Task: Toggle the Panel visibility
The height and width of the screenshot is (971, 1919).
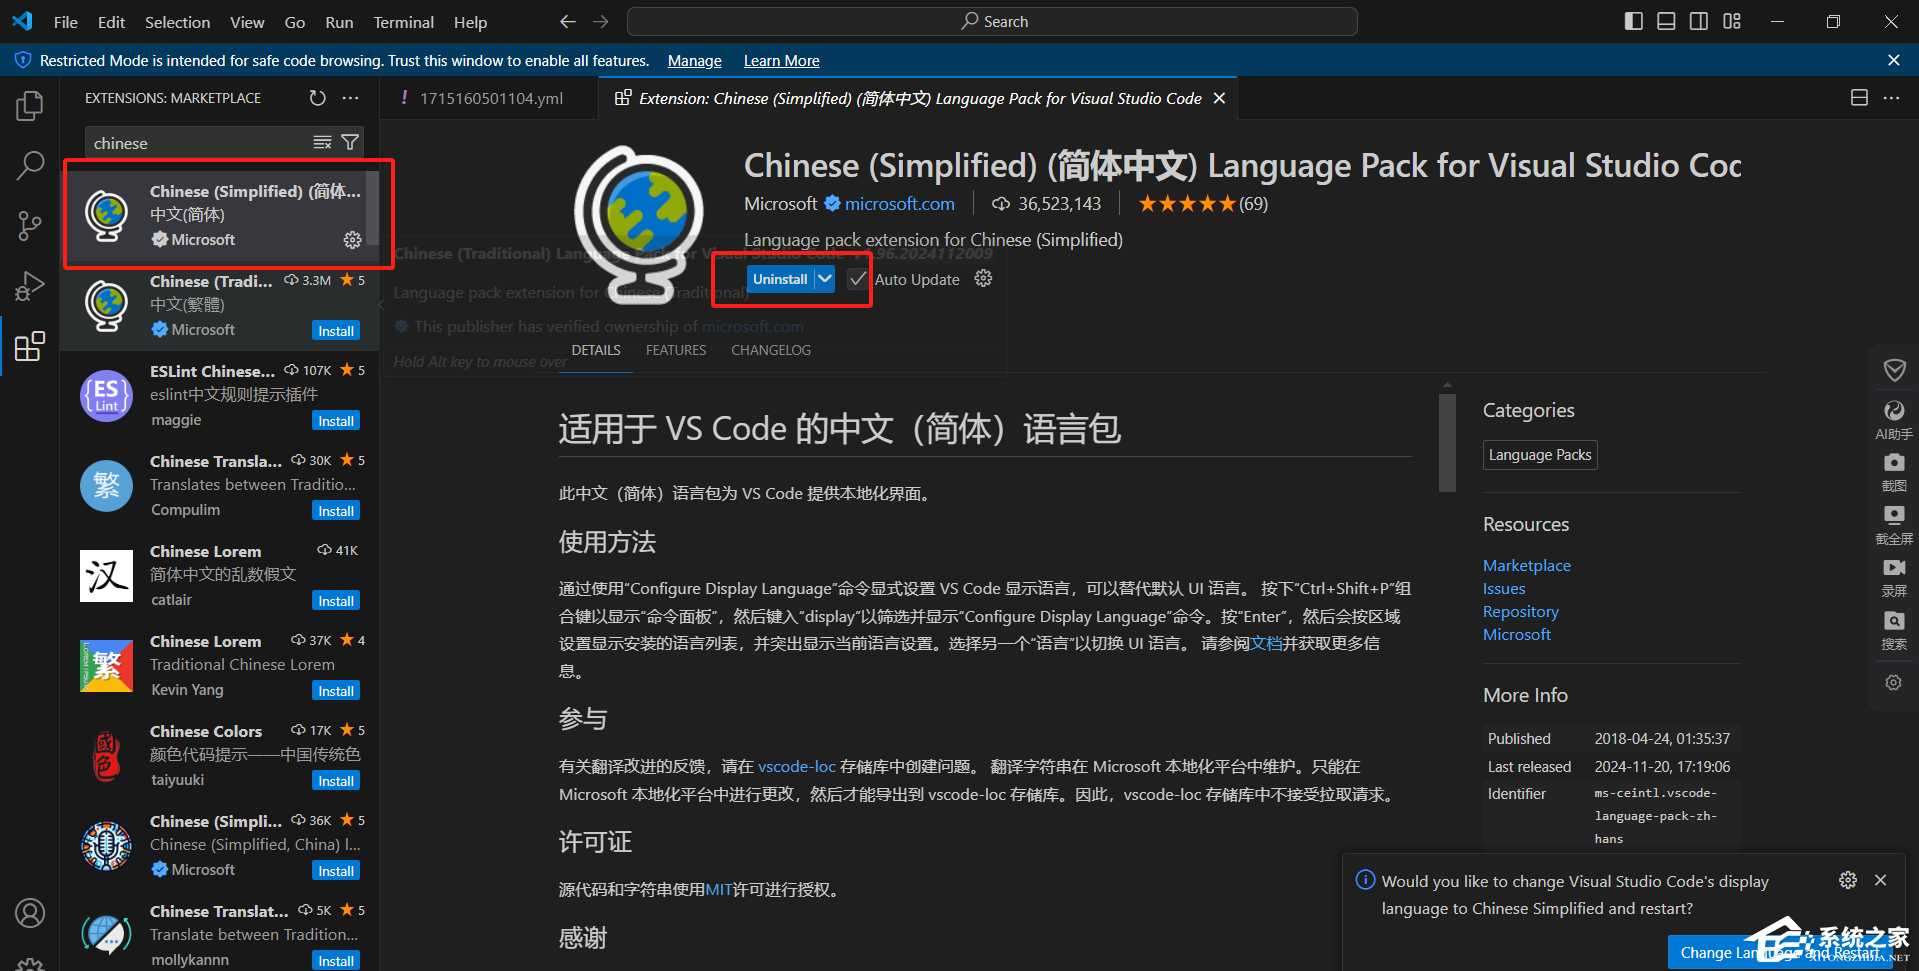Action: 1665,20
